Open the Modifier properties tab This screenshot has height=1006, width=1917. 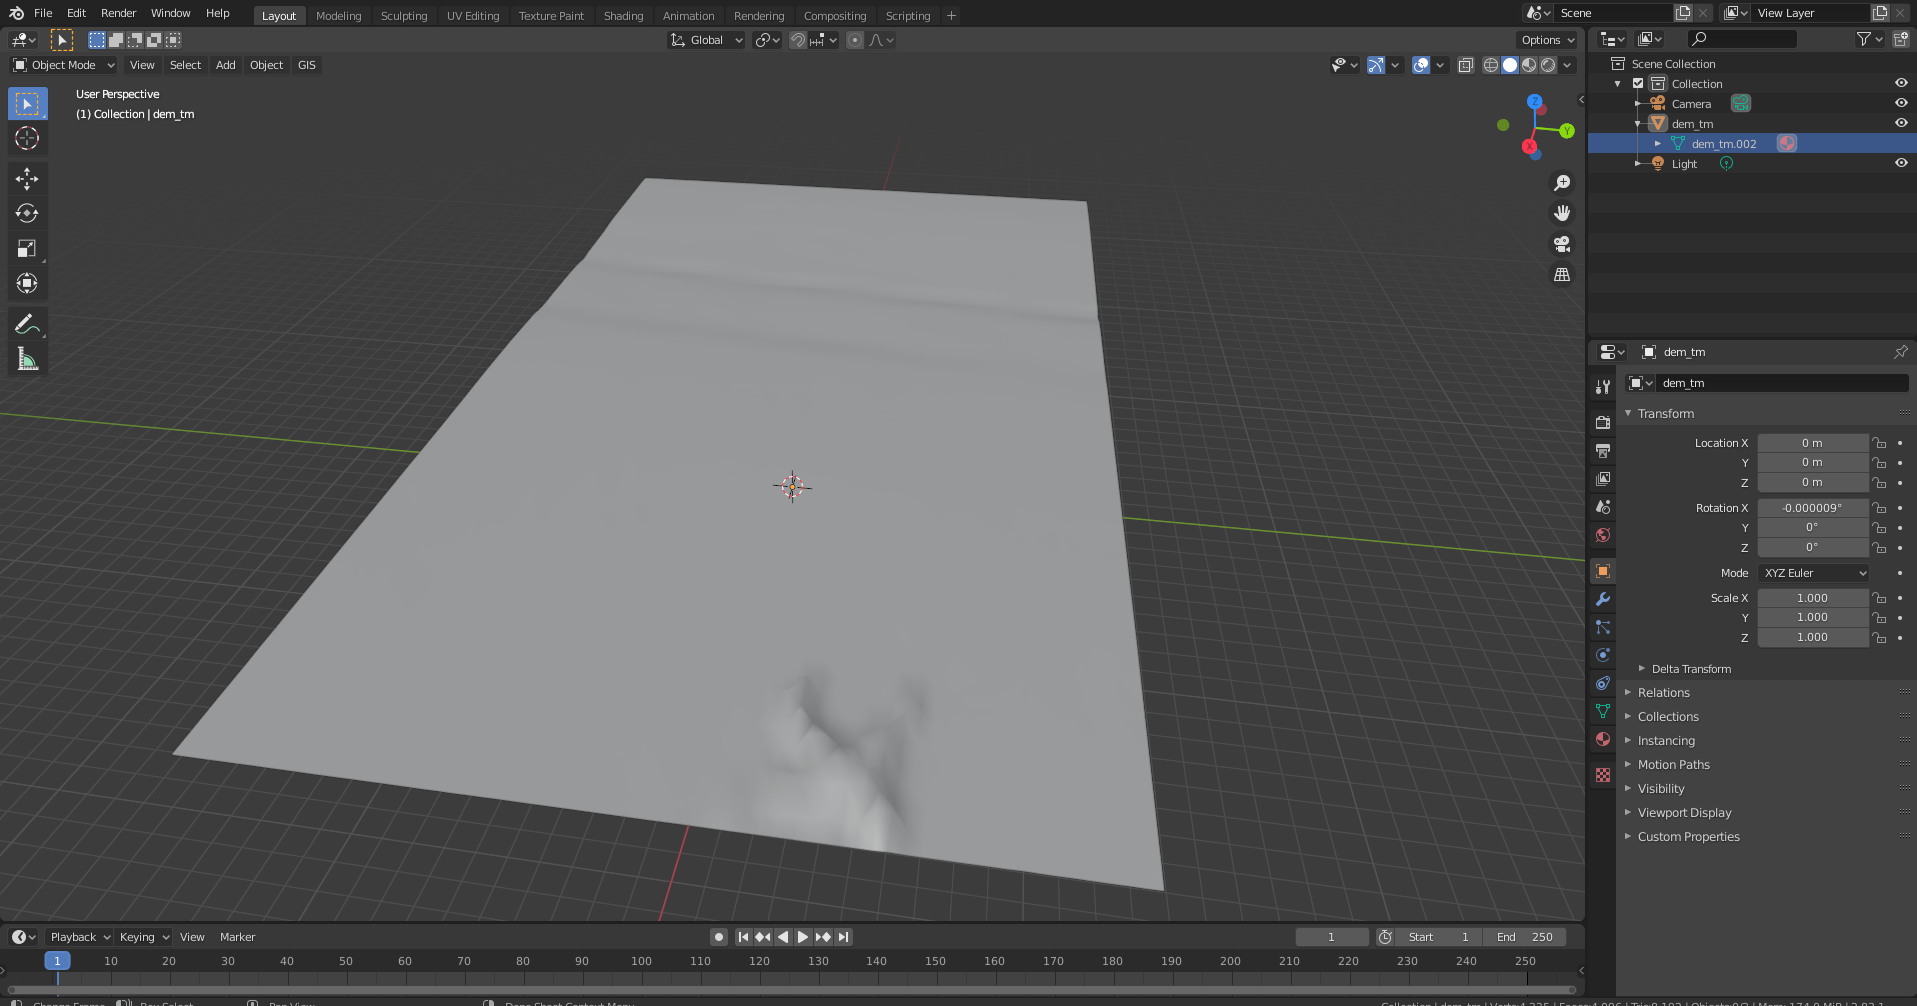click(1602, 599)
